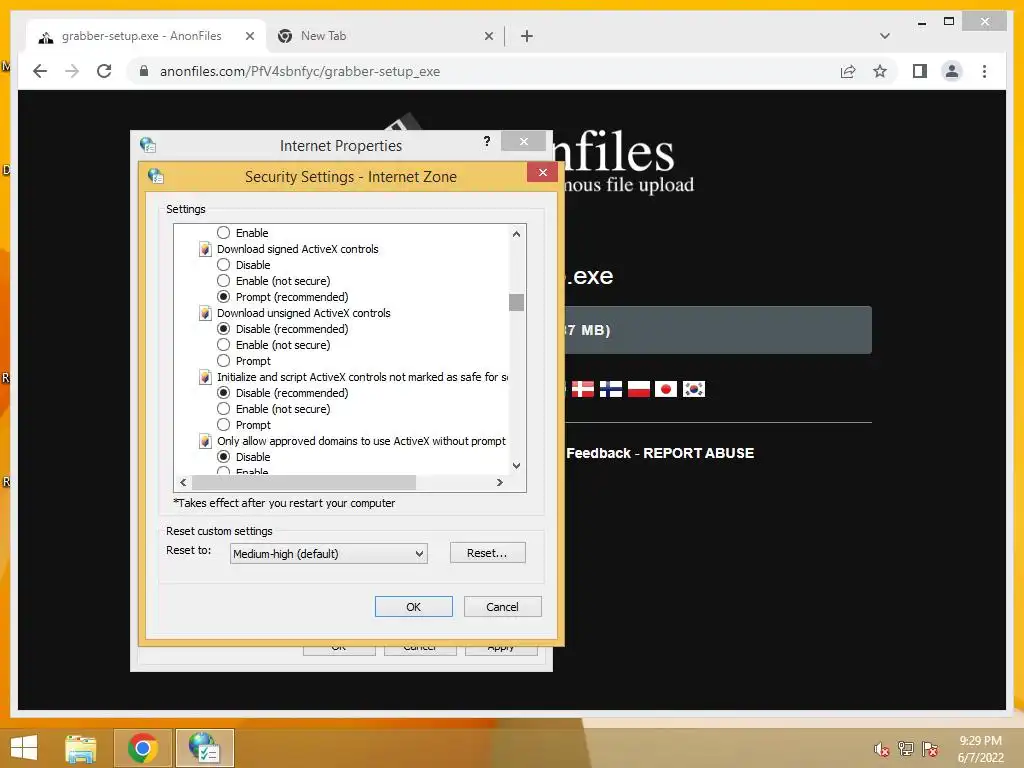
Task: Click the vertical scrollbar thumb in settings
Action: coord(516,302)
